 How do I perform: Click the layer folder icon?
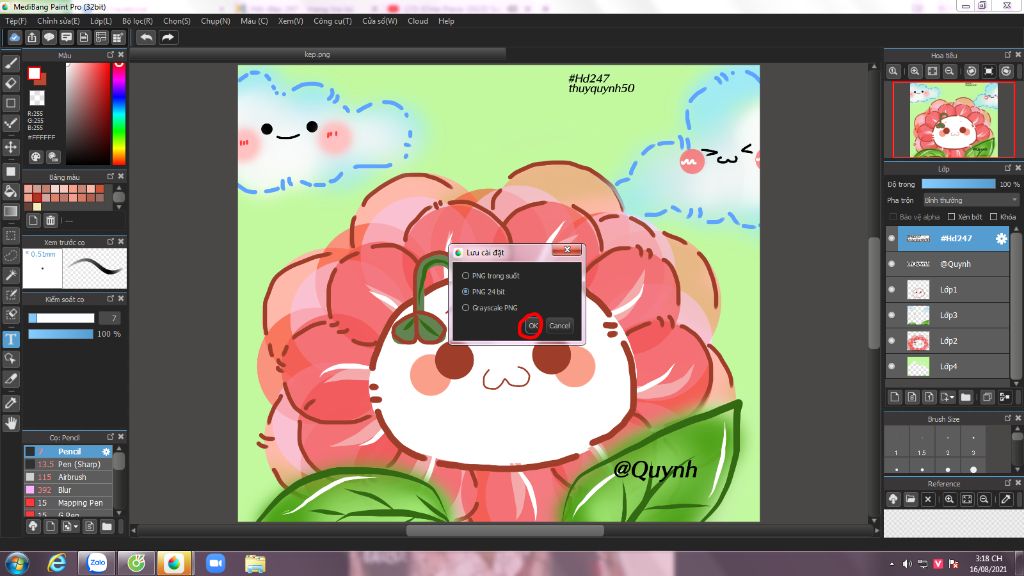[966, 397]
